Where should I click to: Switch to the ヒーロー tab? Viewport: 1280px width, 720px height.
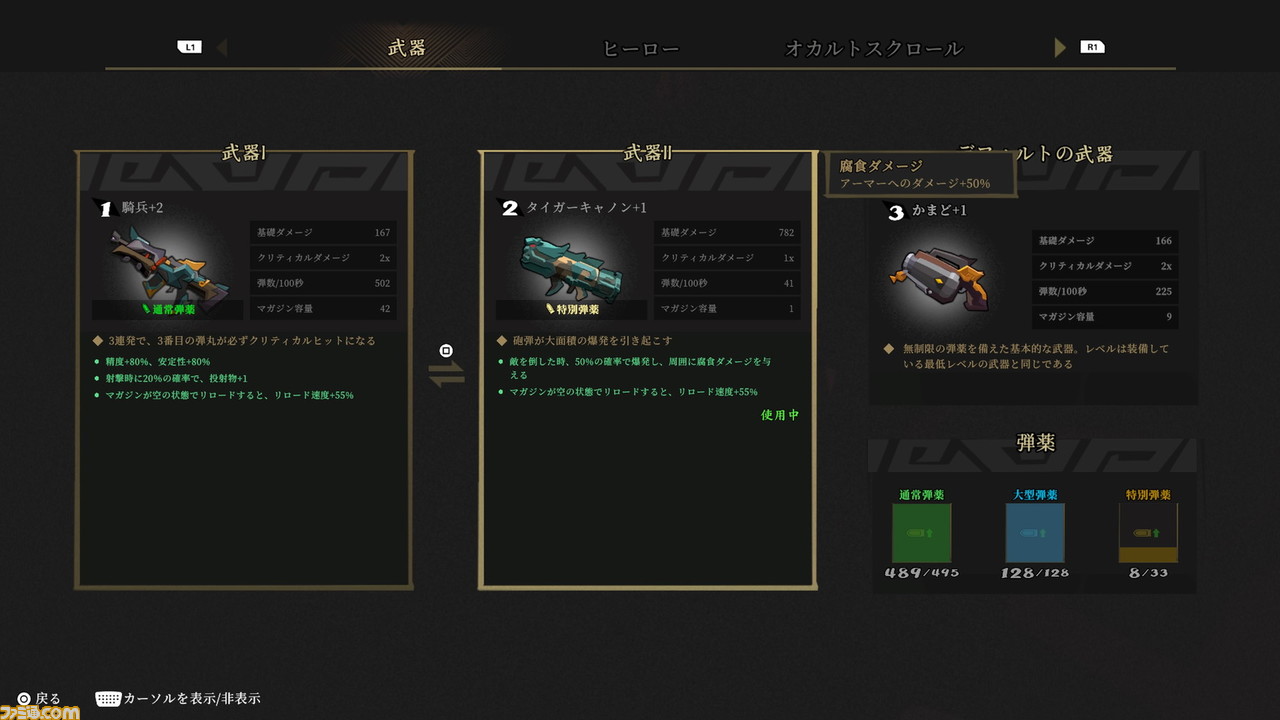641,48
